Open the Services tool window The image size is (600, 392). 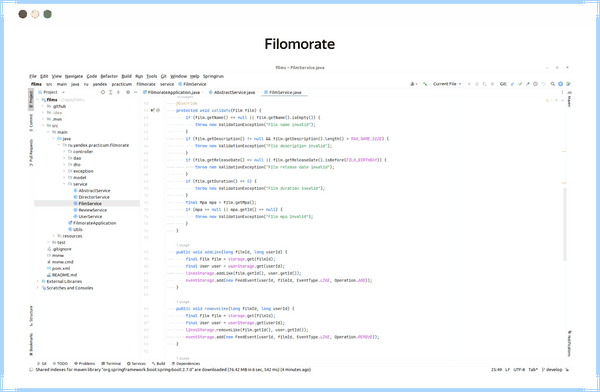tap(136, 363)
